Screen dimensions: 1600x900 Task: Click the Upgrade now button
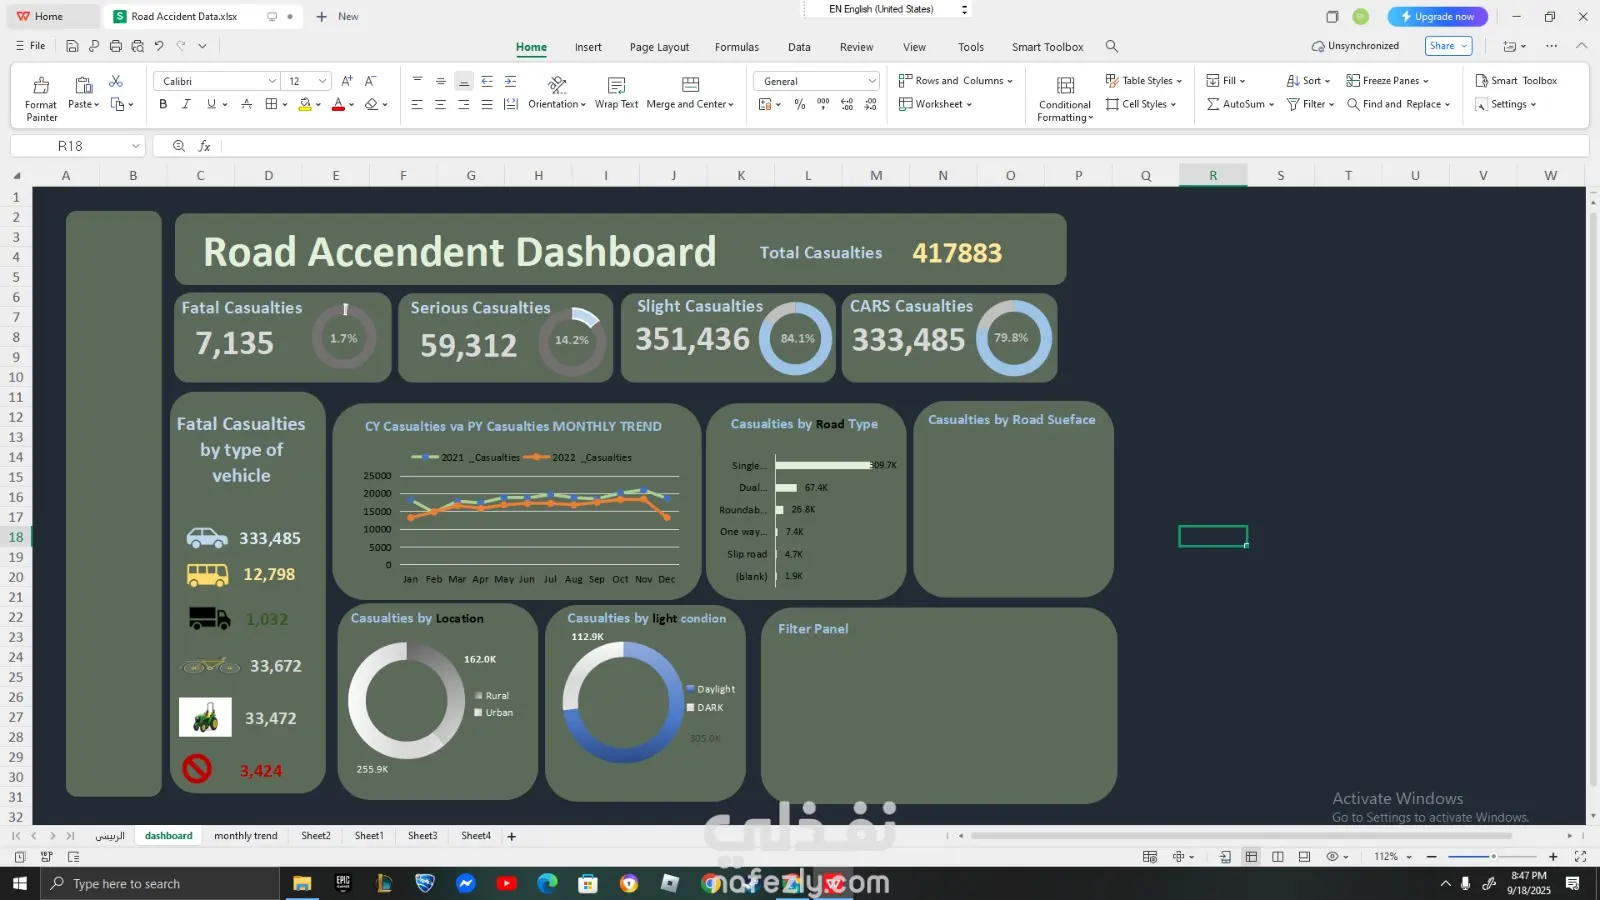point(1437,17)
